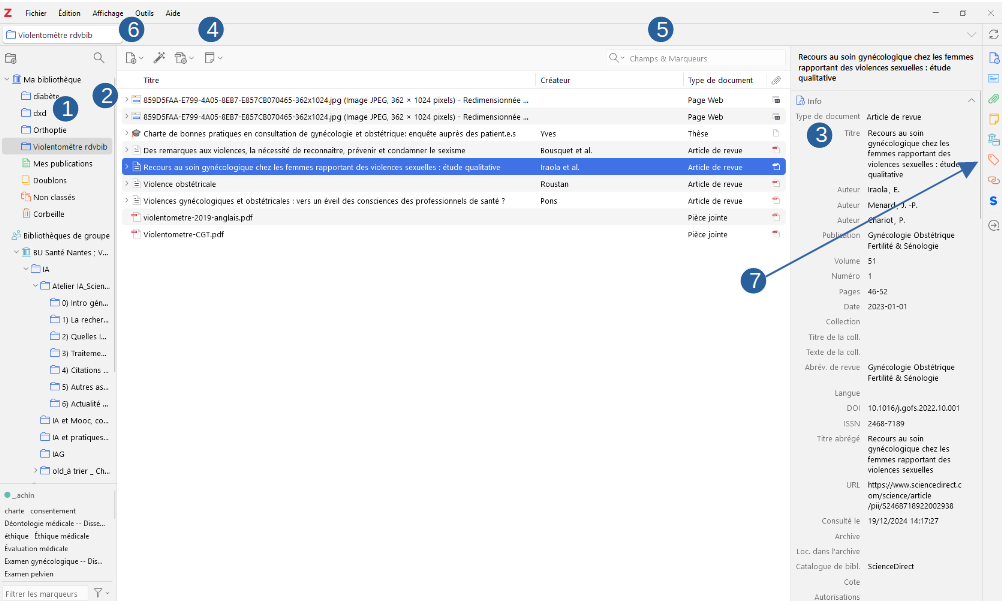Open the Affichage menu
This screenshot has height=605, width=1002.
(x=108, y=13)
